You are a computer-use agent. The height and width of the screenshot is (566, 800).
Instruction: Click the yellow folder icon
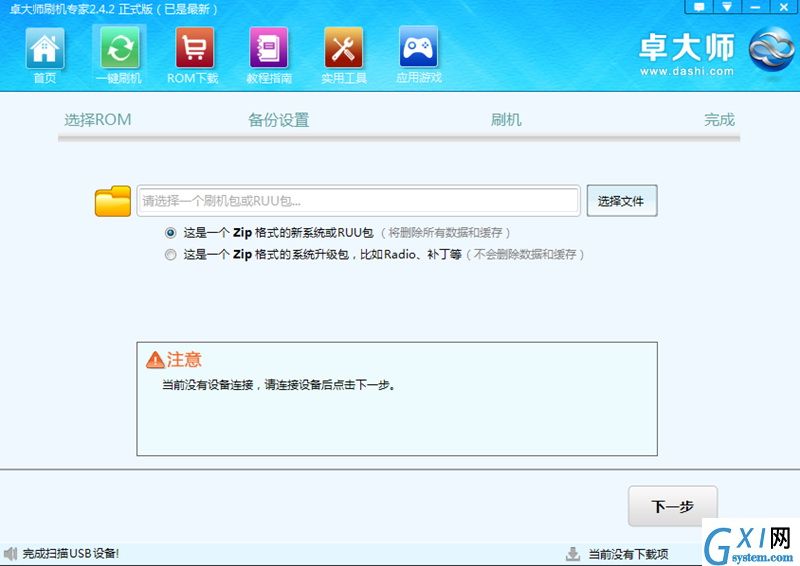[113, 201]
